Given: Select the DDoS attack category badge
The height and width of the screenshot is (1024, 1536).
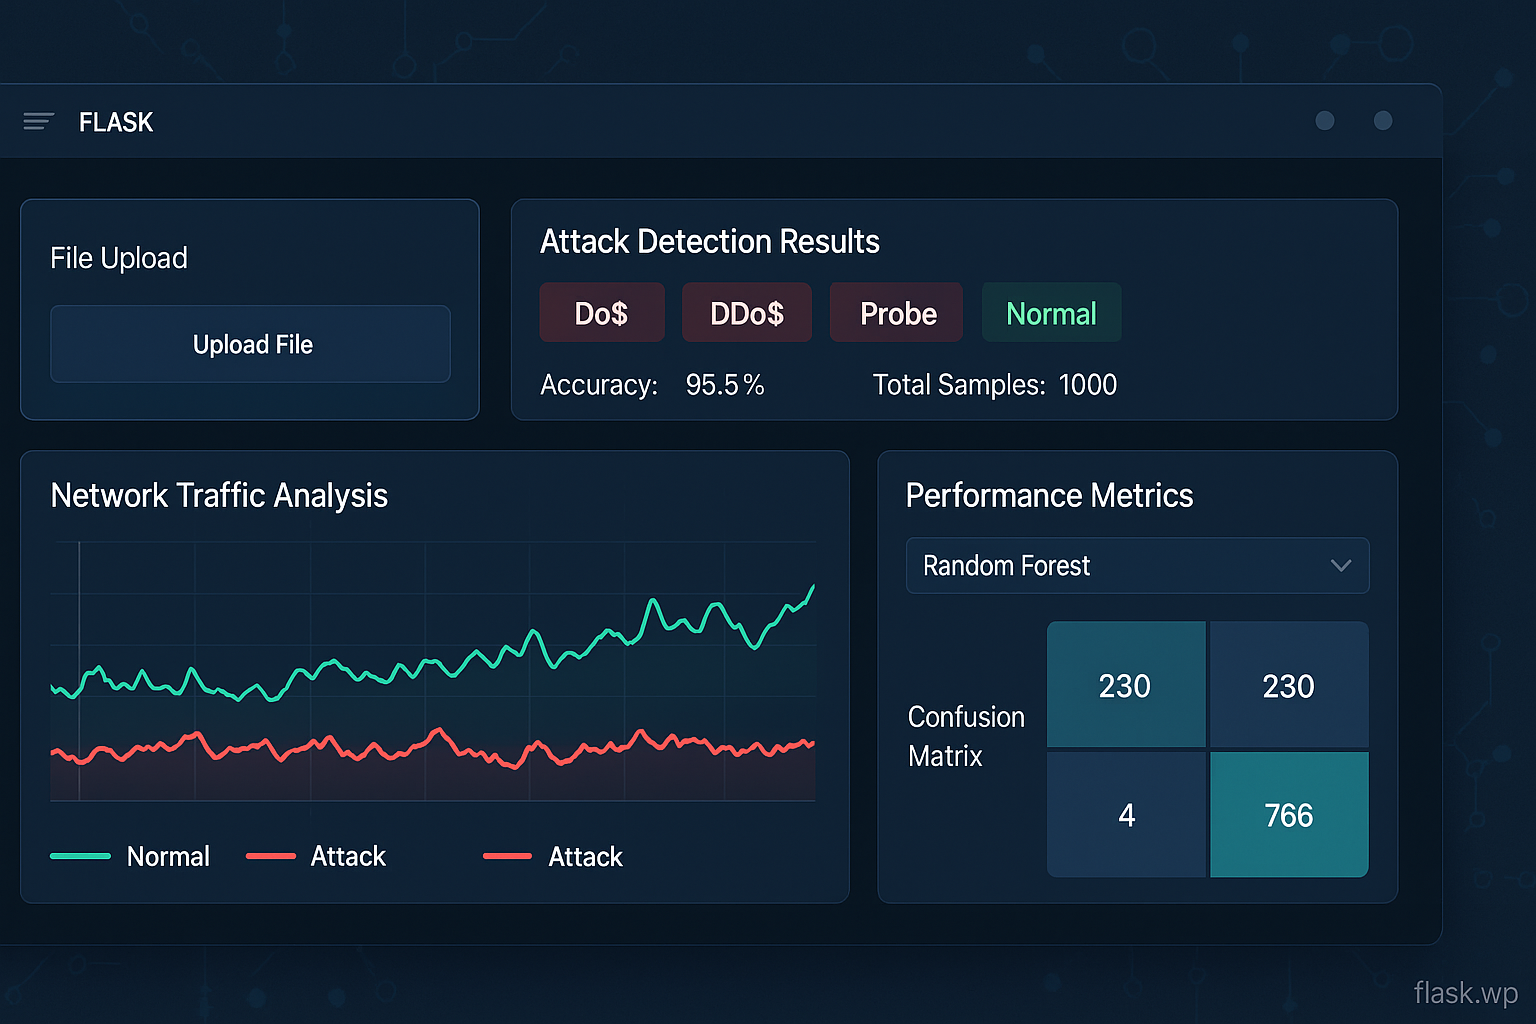Looking at the screenshot, I should click(746, 312).
